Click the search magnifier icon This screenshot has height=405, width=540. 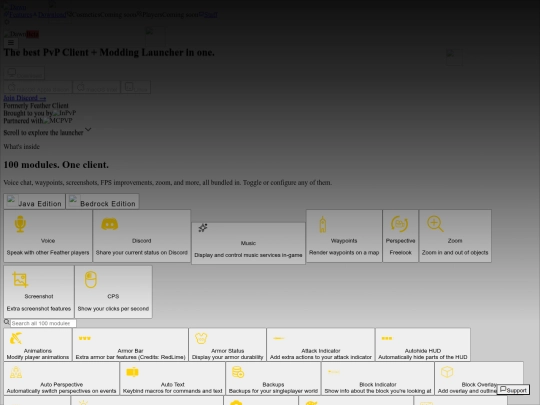(x=7, y=322)
